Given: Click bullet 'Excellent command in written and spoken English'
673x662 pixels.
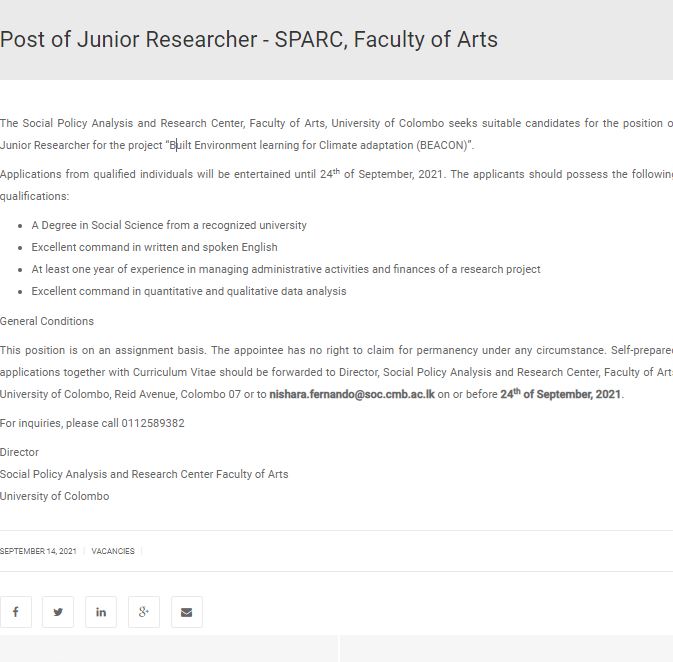Looking at the screenshot, I should tap(155, 247).
